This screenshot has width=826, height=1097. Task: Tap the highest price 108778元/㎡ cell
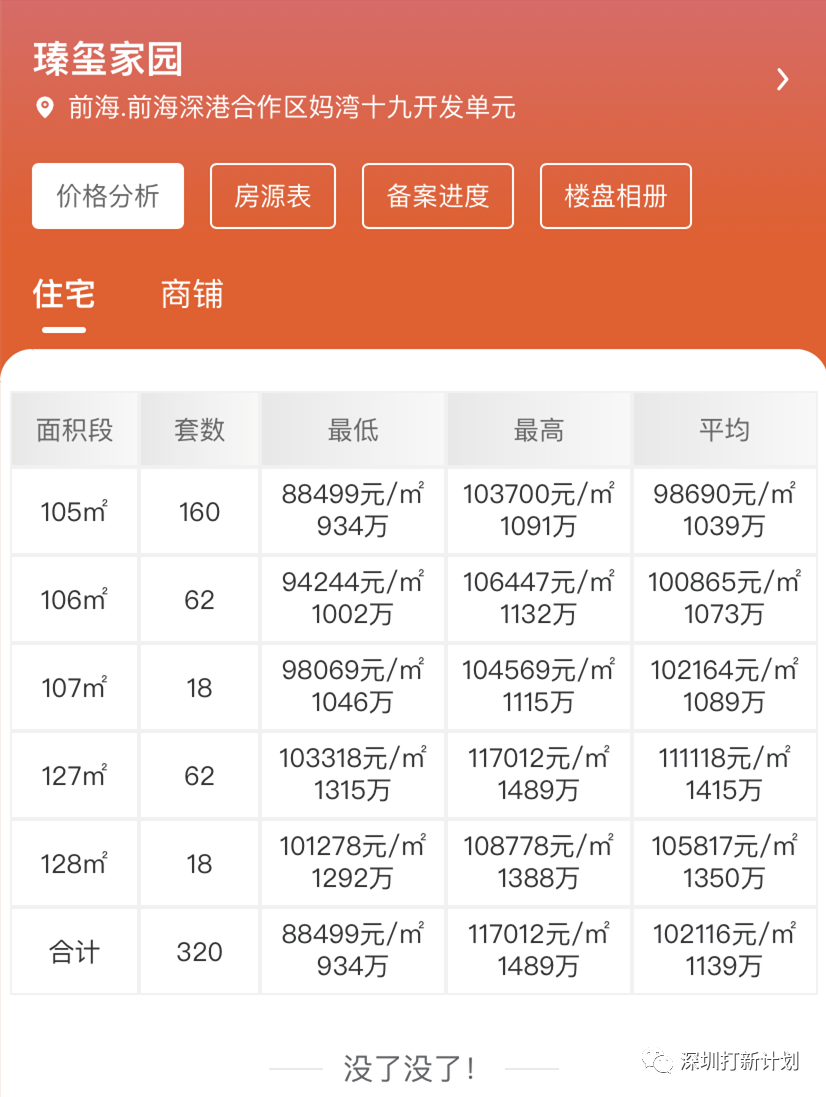[539, 864]
